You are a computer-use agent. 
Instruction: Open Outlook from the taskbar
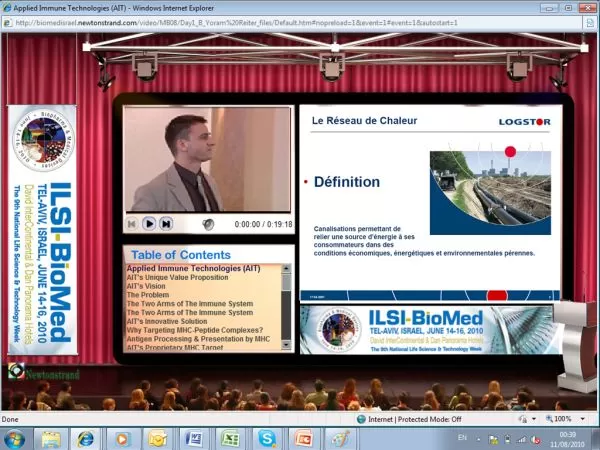(157, 439)
